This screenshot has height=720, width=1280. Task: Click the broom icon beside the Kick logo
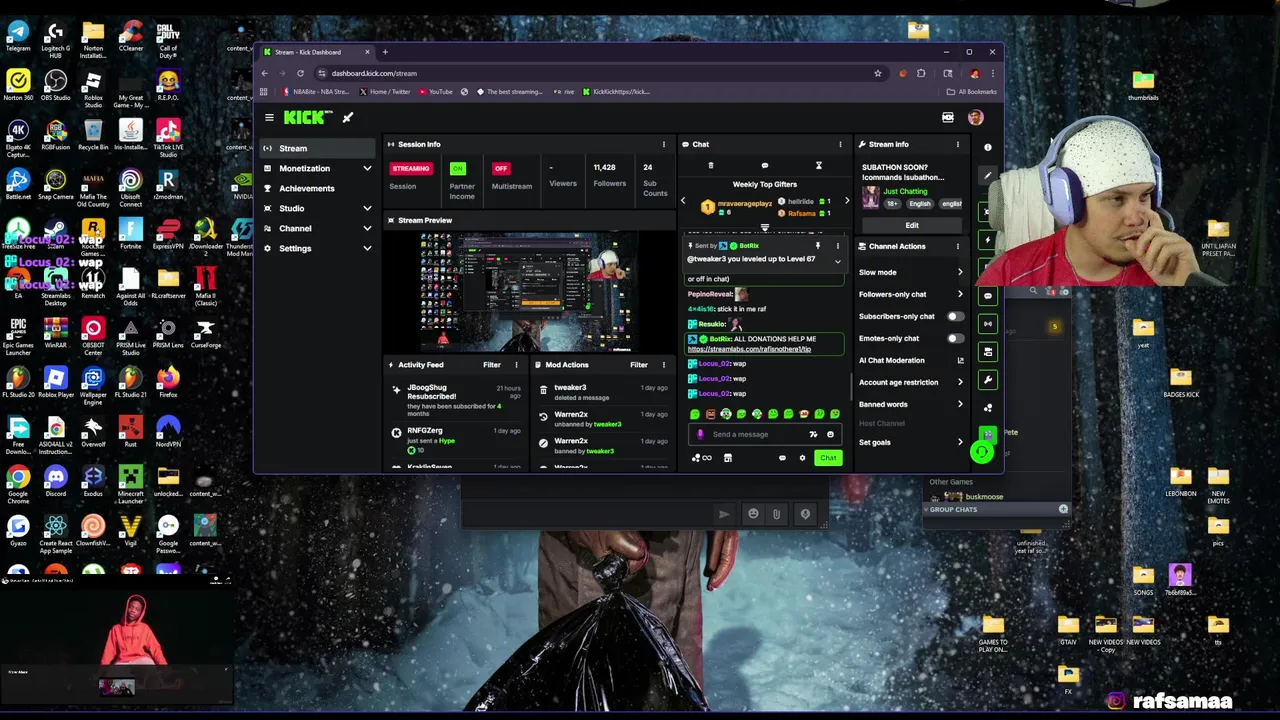pos(348,118)
